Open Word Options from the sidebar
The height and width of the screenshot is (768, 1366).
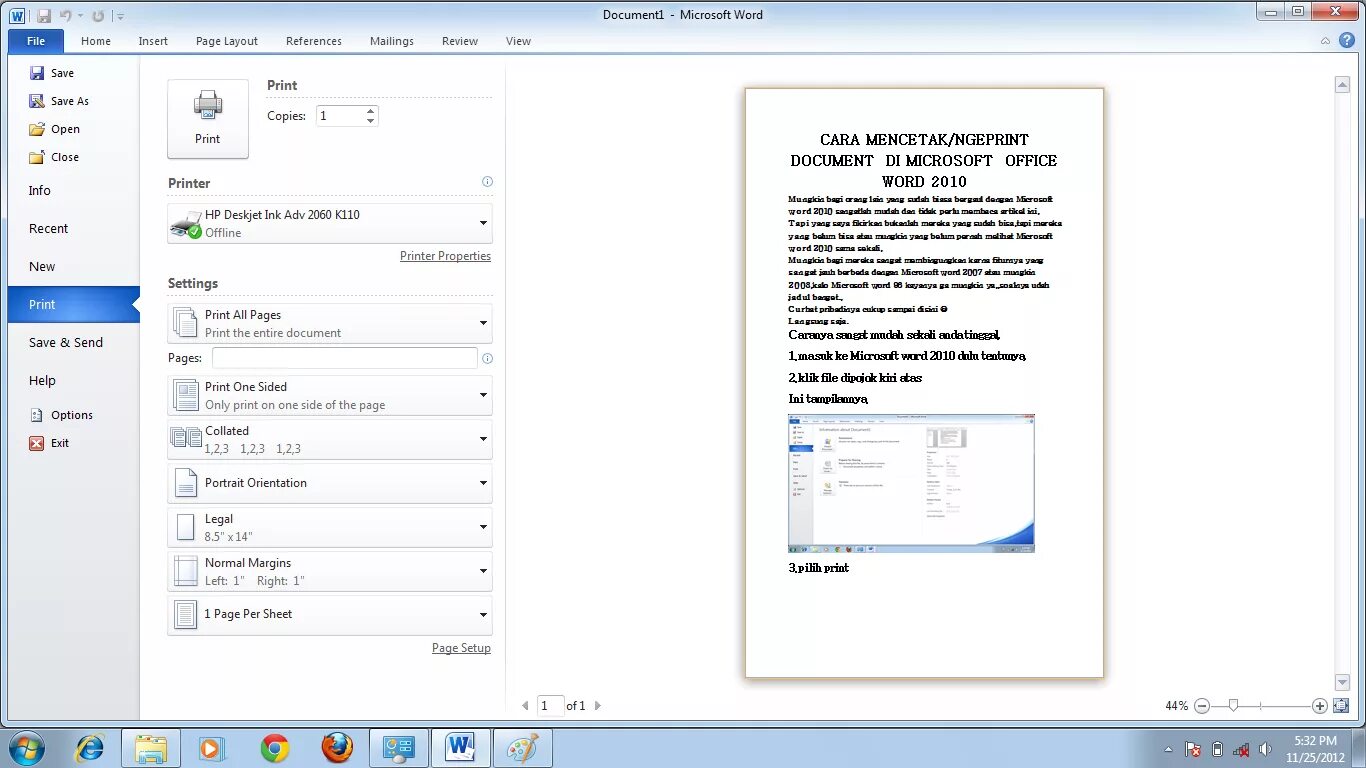pyautogui.click(x=60, y=415)
